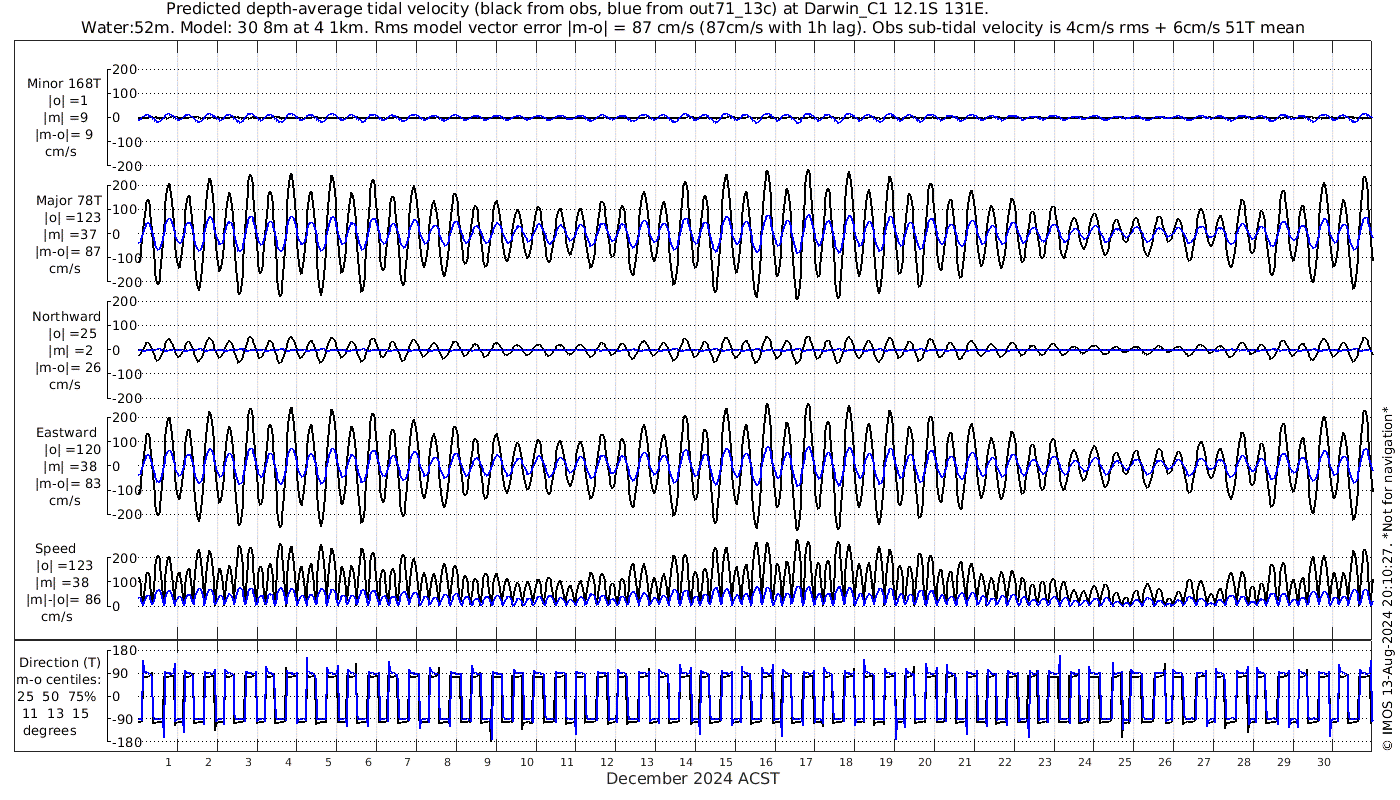Click the 'Direction (T)' panel label
The height and width of the screenshot is (800, 1400).
click(x=60, y=663)
